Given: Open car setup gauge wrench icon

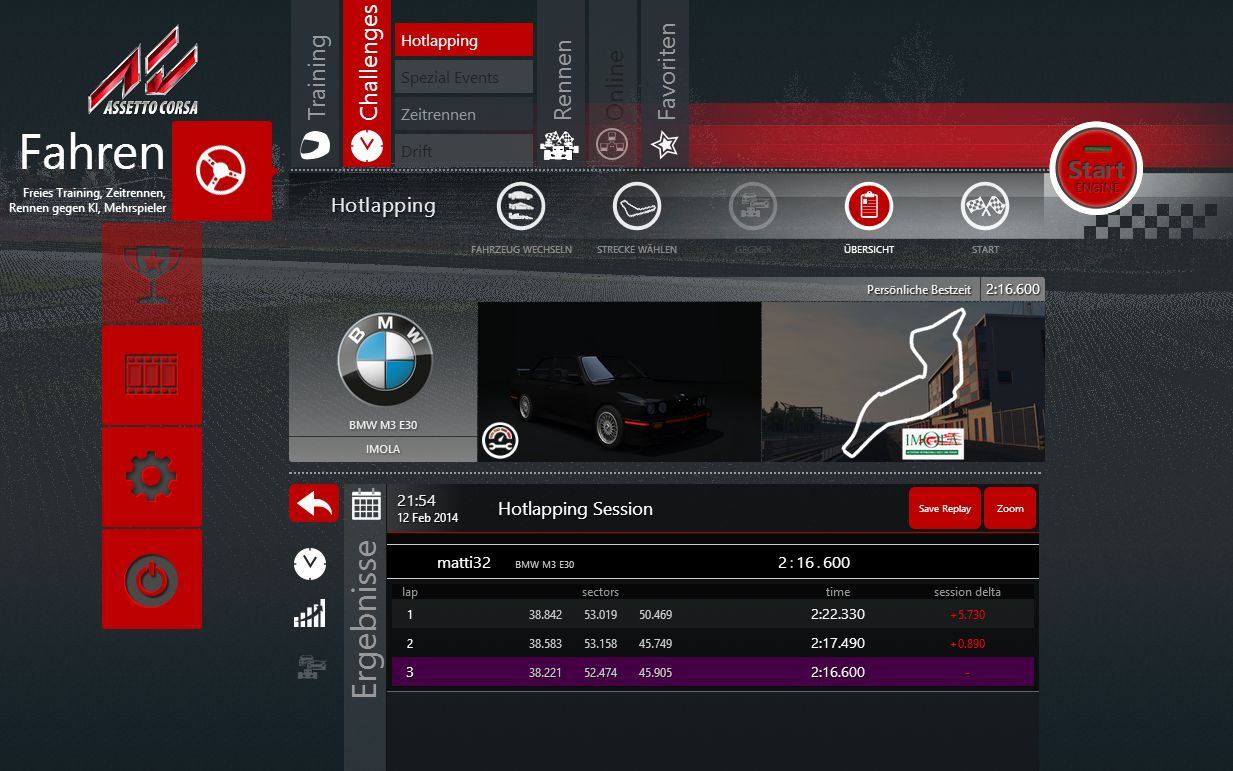Looking at the screenshot, I should [x=500, y=440].
